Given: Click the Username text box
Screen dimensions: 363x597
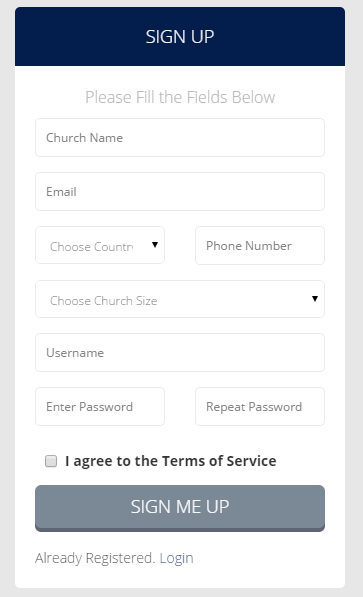Looking at the screenshot, I should (180, 353).
